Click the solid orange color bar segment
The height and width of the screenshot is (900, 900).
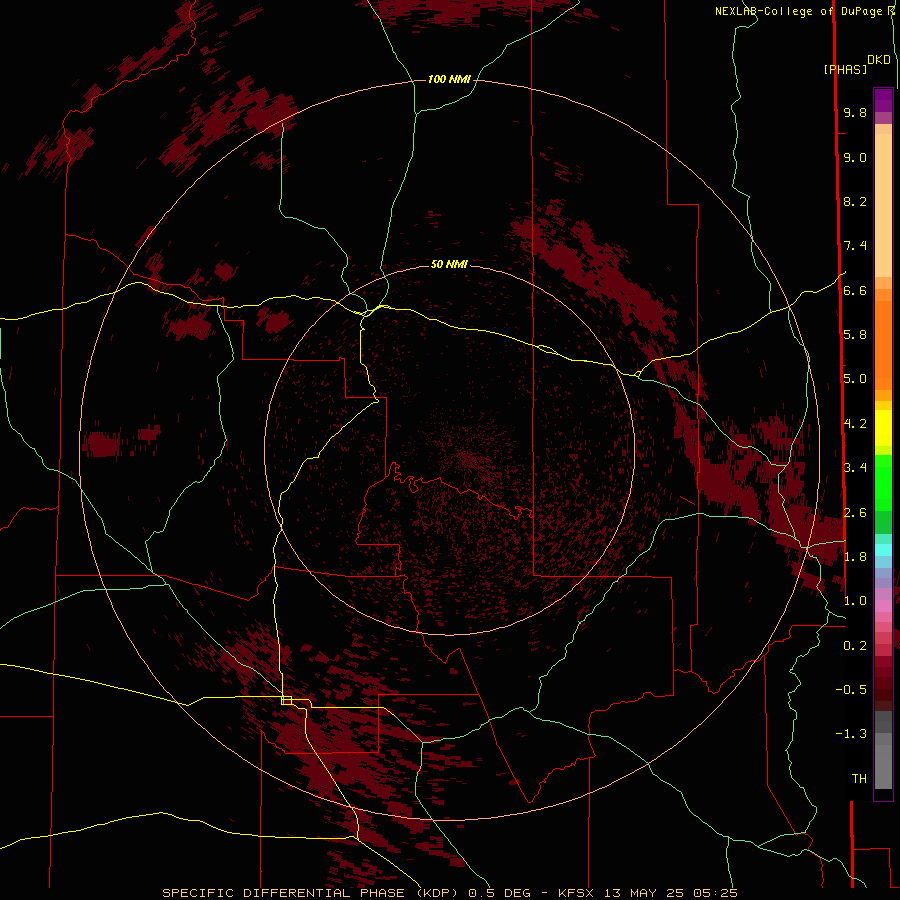[883, 345]
